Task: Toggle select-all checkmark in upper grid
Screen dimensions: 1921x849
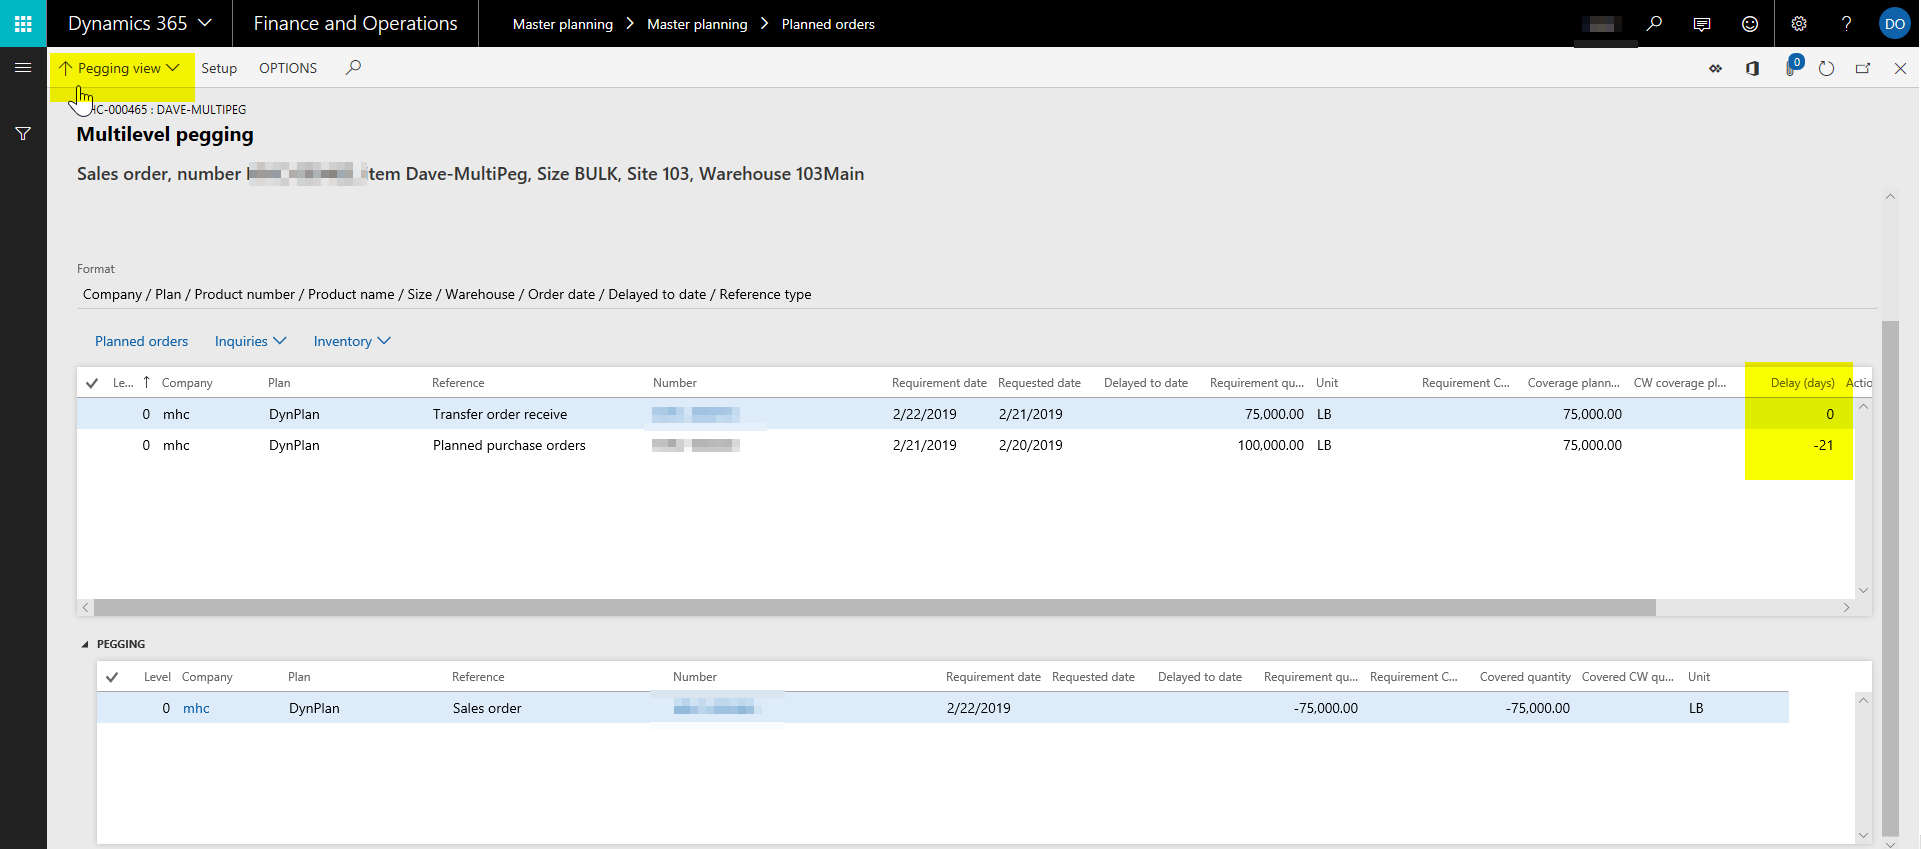Action: tap(92, 383)
